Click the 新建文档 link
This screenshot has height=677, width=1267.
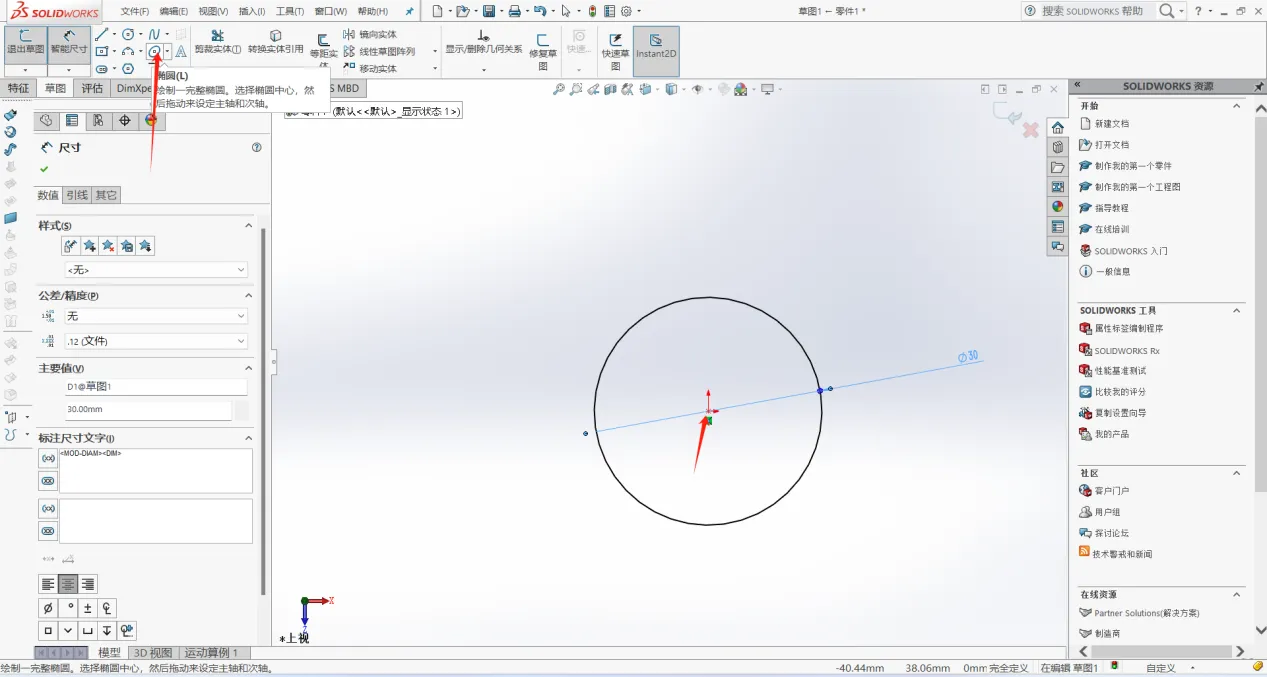point(1111,124)
